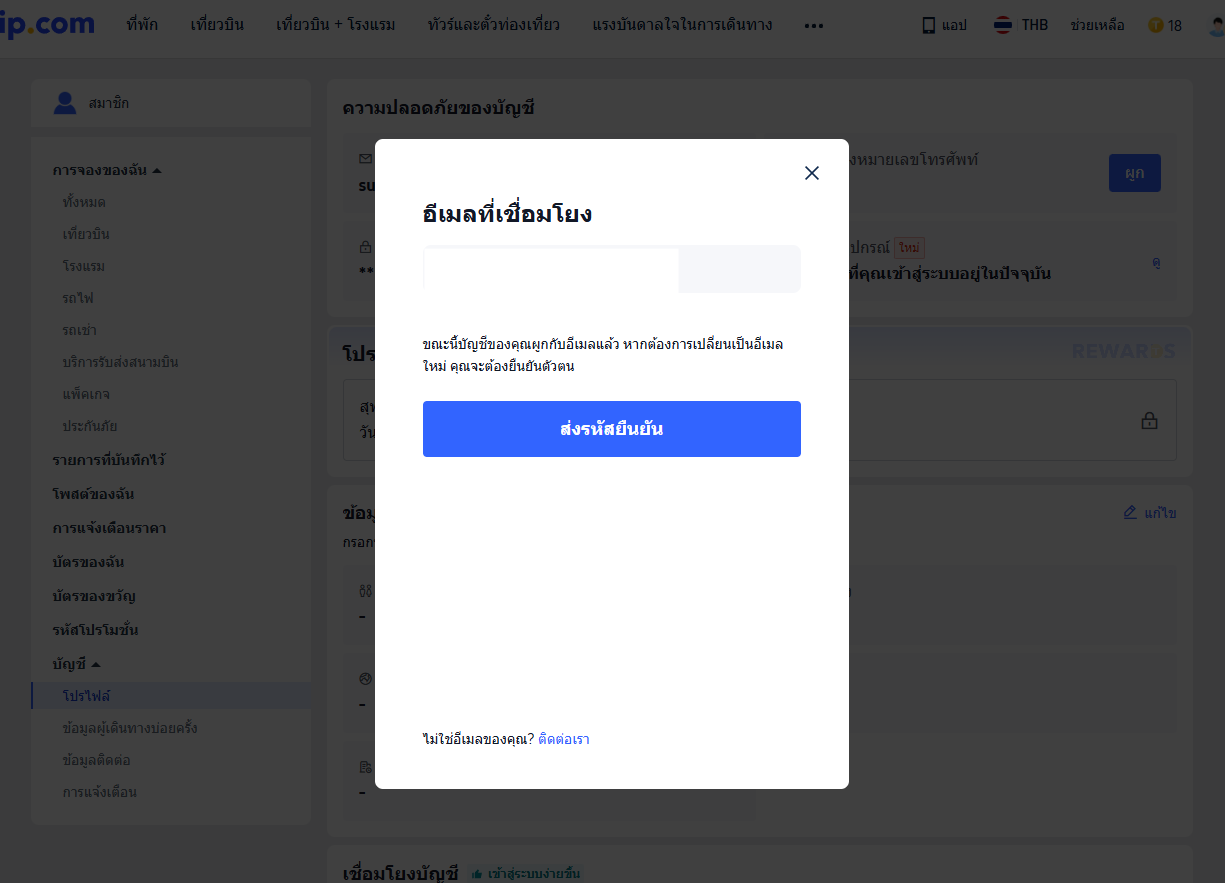The width and height of the screenshot is (1225, 883).
Task: Close the linked email dialog
Action: click(x=812, y=173)
